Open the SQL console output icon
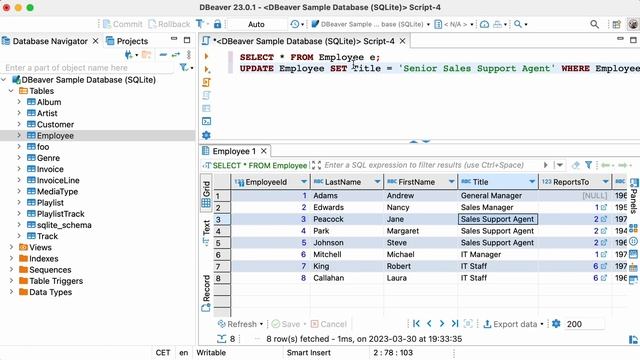 tap(207, 121)
